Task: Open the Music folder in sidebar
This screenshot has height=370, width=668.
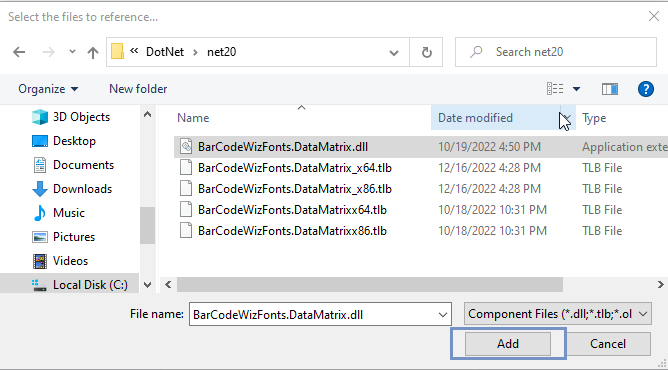Action: tap(69, 212)
